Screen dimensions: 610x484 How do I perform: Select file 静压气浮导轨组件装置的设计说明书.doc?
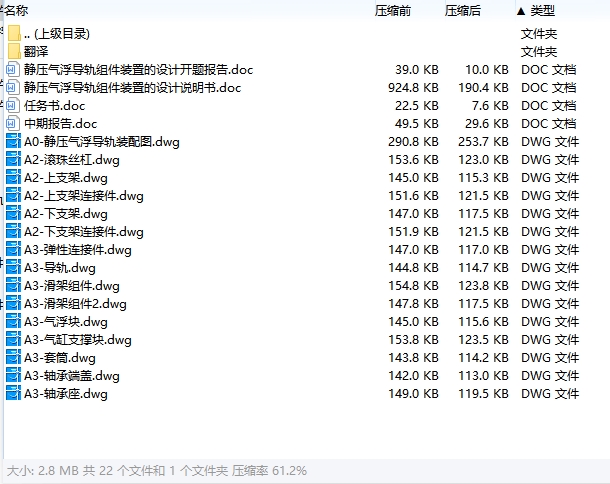[132, 88]
